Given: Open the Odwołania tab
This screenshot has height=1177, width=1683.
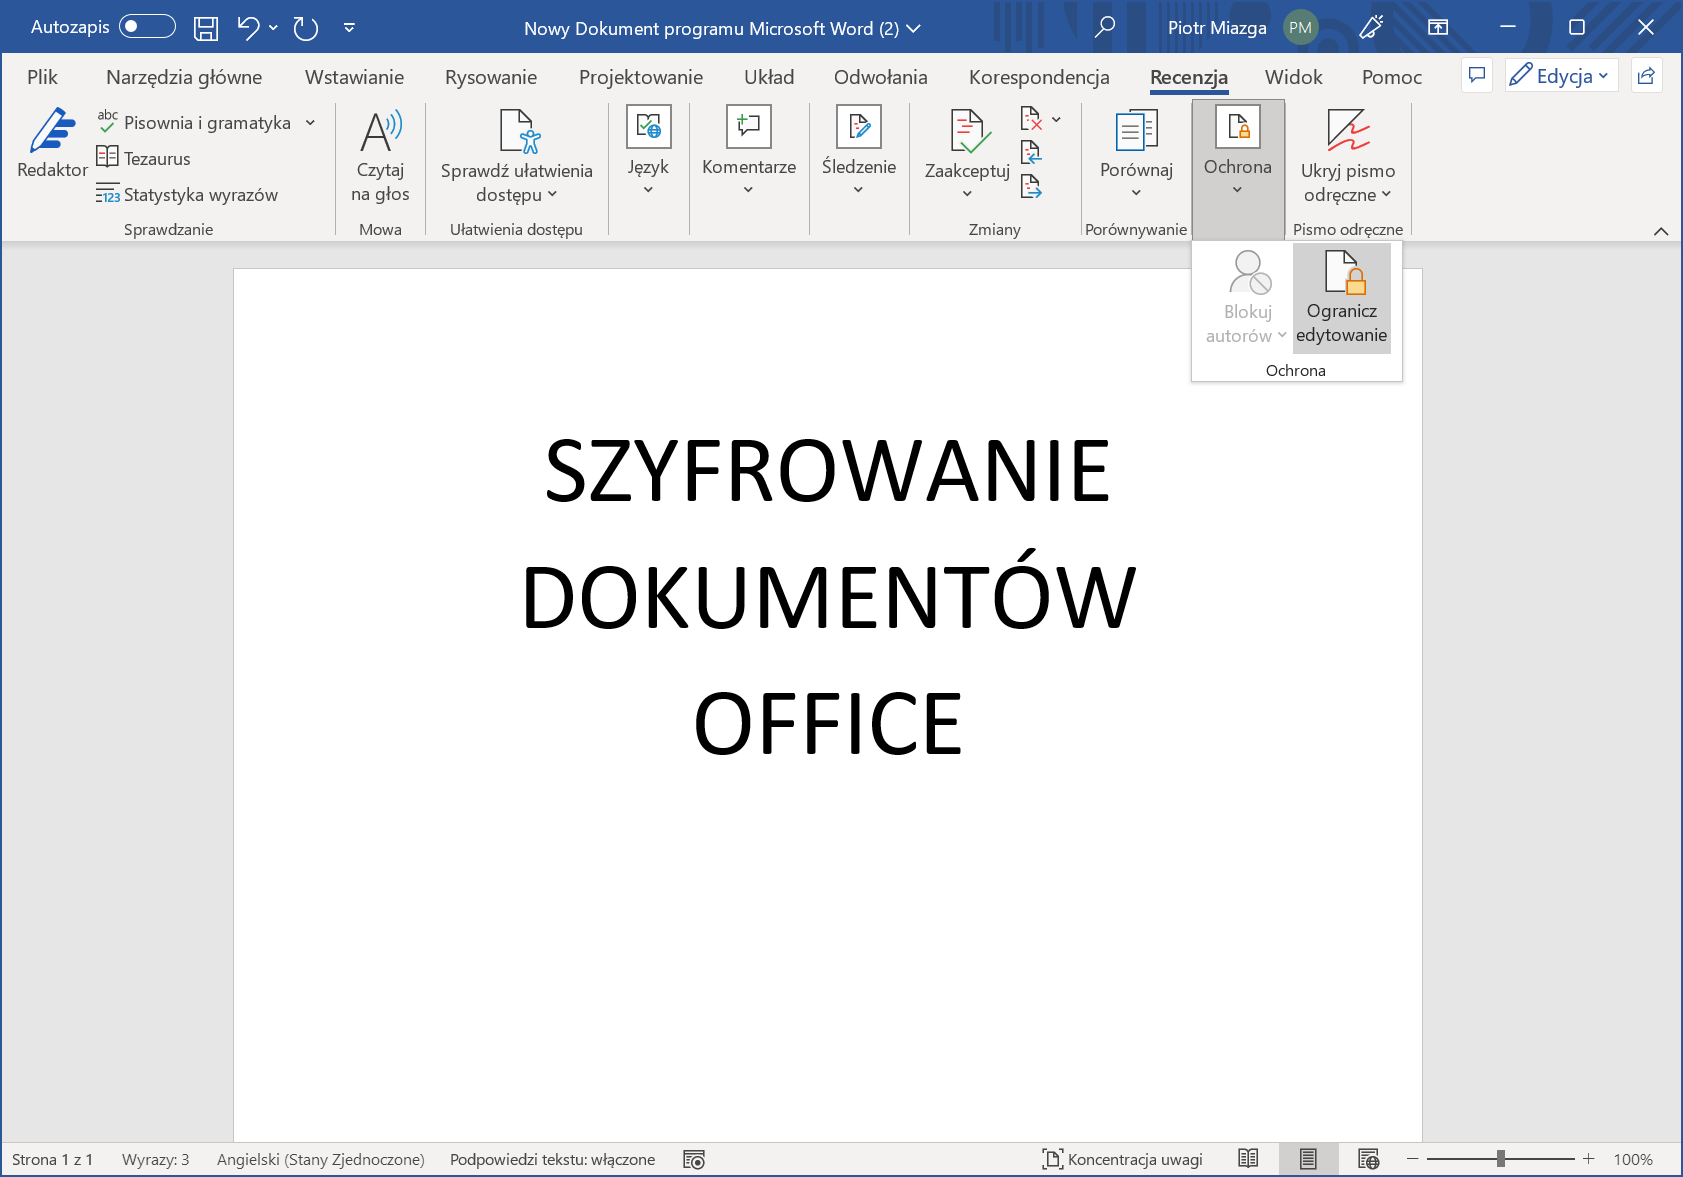Looking at the screenshot, I should click(x=881, y=77).
